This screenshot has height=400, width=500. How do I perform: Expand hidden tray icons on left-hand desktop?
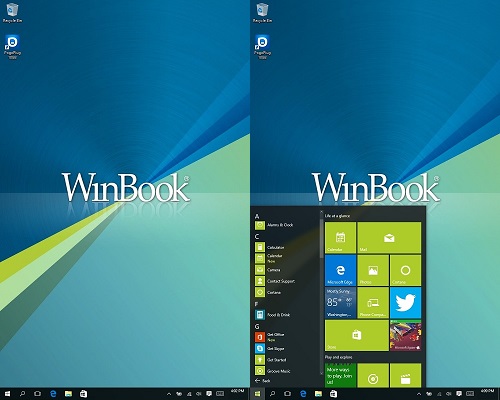click(169, 394)
